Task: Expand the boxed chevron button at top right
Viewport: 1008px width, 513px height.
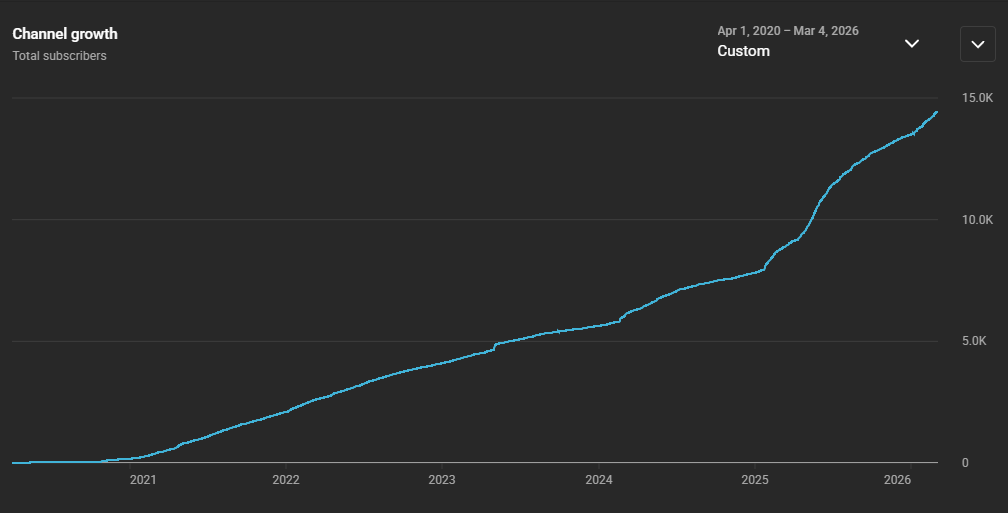Action: [x=977, y=44]
